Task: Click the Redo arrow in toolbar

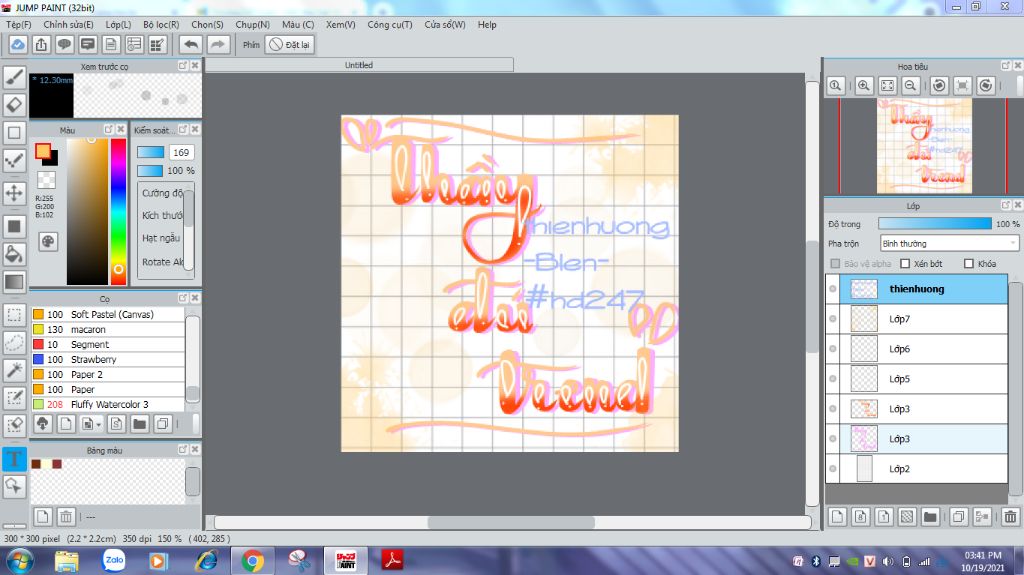Action: point(218,44)
